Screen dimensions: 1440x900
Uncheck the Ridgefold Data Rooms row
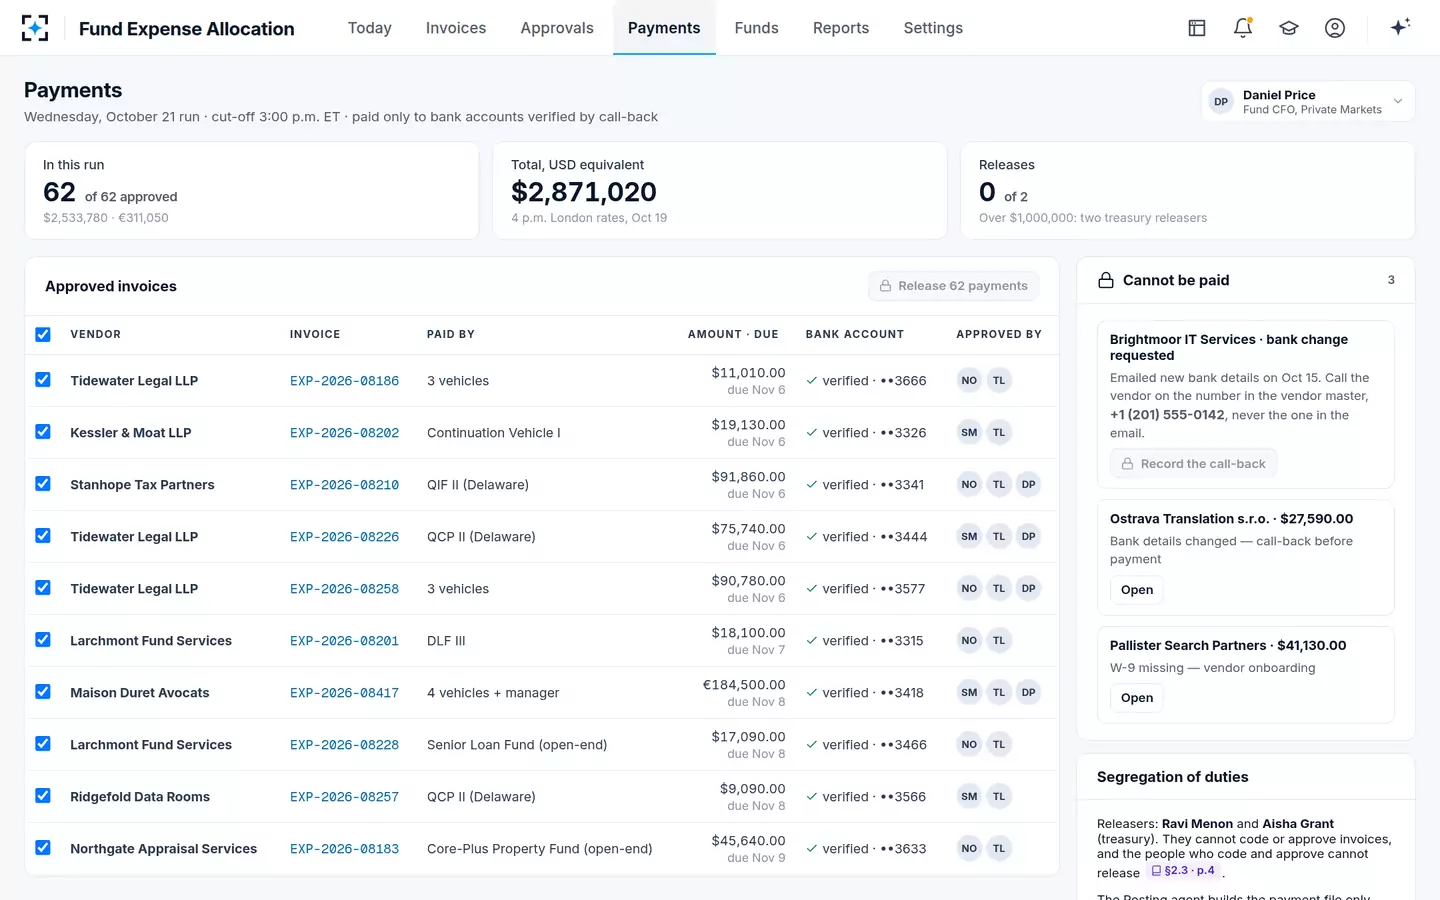click(43, 796)
